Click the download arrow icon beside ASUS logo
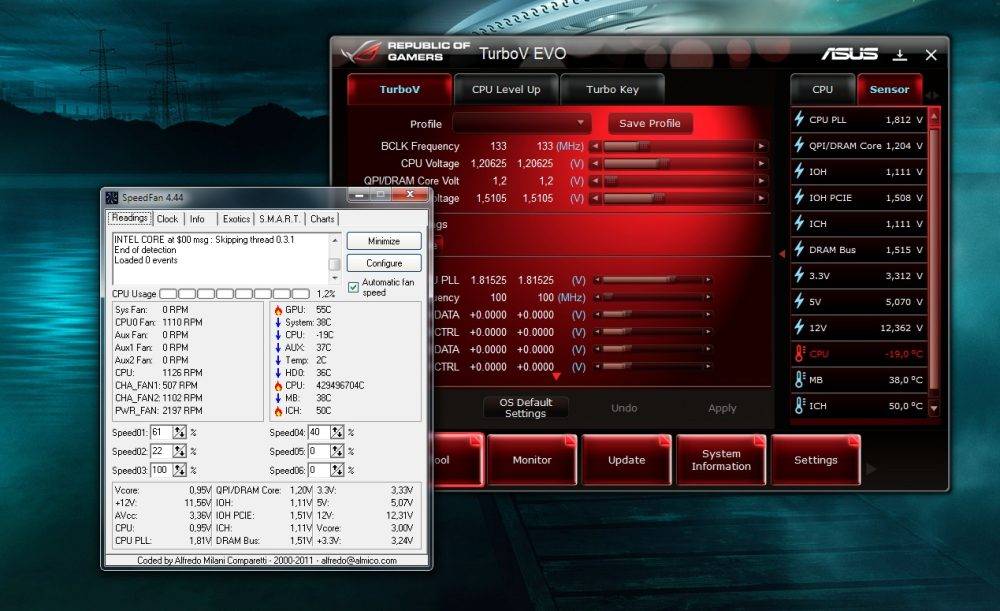This screenshot has width=1000, height=611. 900,55
